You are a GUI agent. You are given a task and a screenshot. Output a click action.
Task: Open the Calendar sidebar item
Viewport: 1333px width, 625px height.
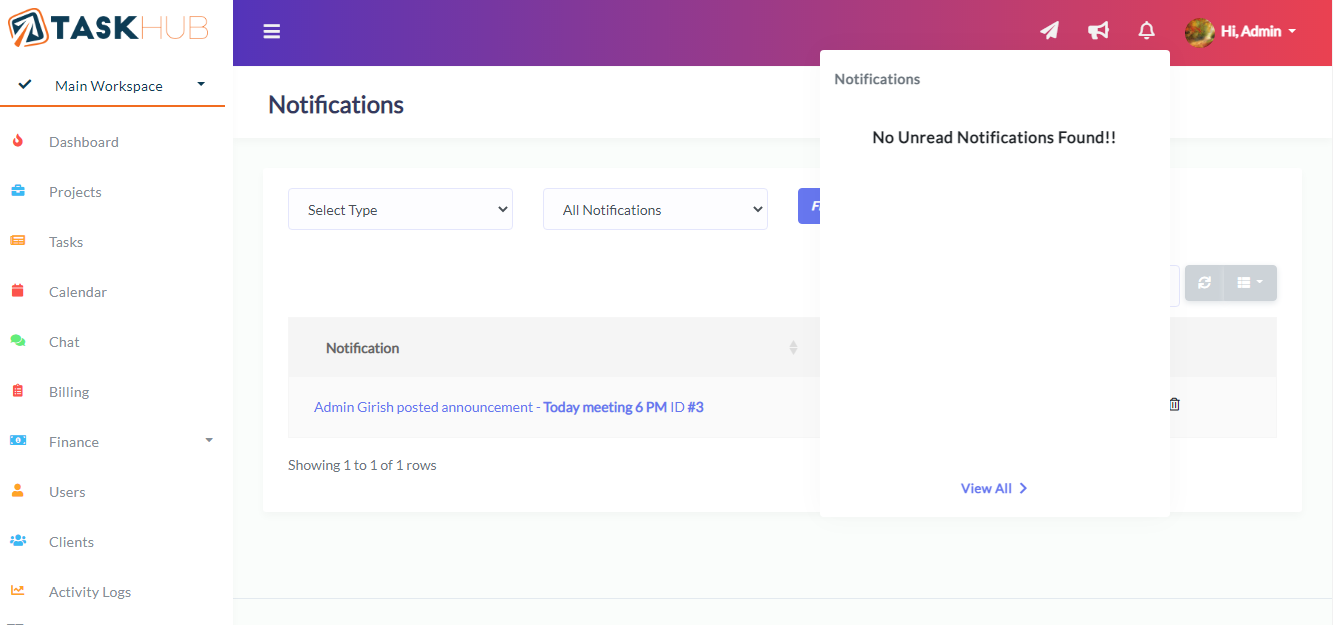coord(78,292)
